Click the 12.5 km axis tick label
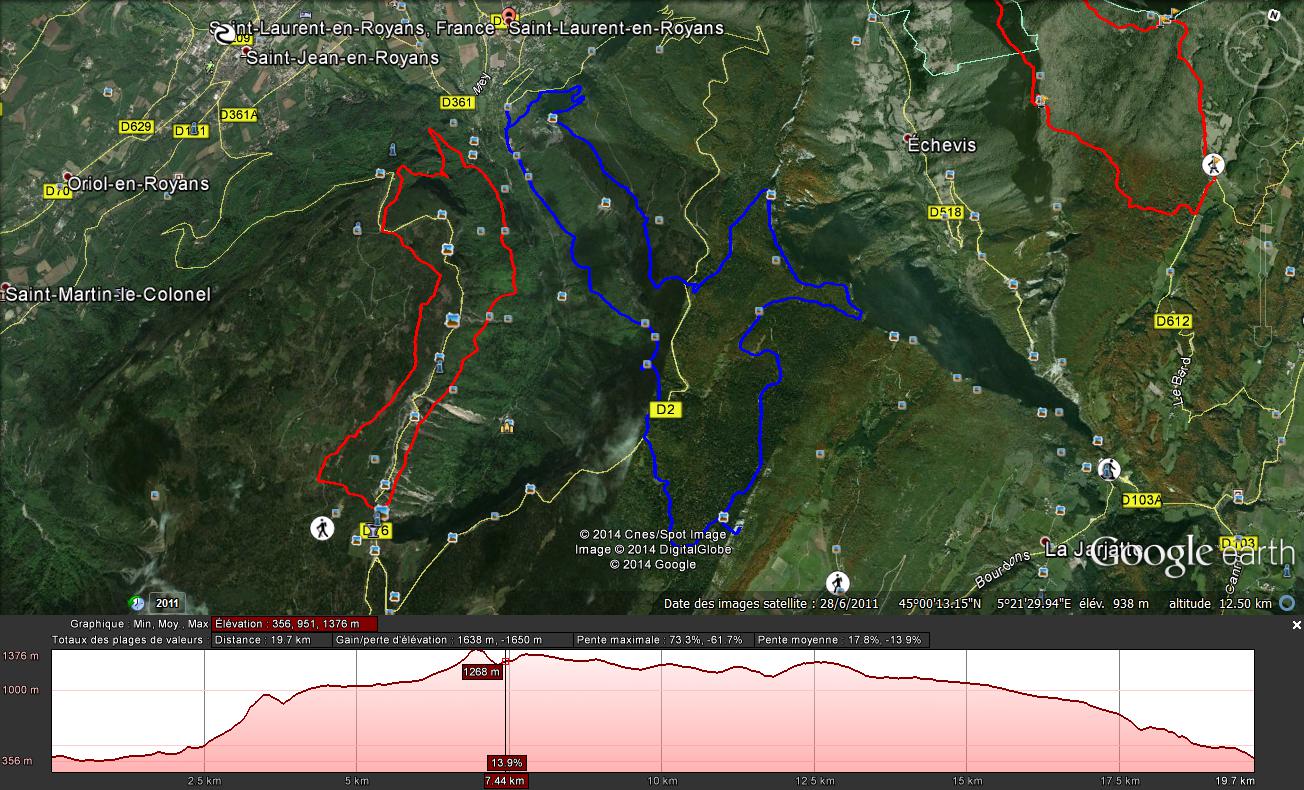This screenshot has width=1304, height=790. pyautogui.click(x=816, y=780)
